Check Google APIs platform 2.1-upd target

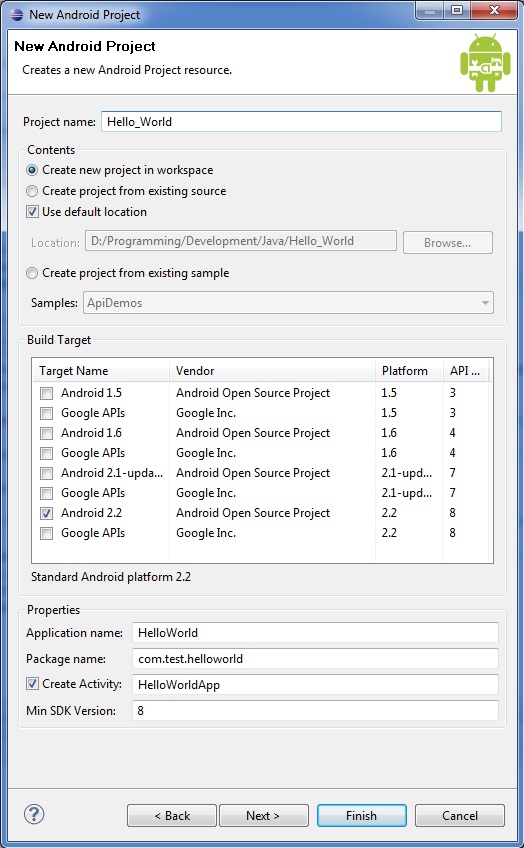(x=47, y=493)
